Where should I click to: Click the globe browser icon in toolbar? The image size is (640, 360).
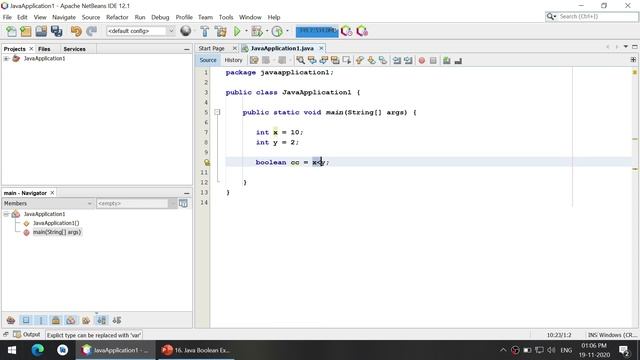coord(186,31)
